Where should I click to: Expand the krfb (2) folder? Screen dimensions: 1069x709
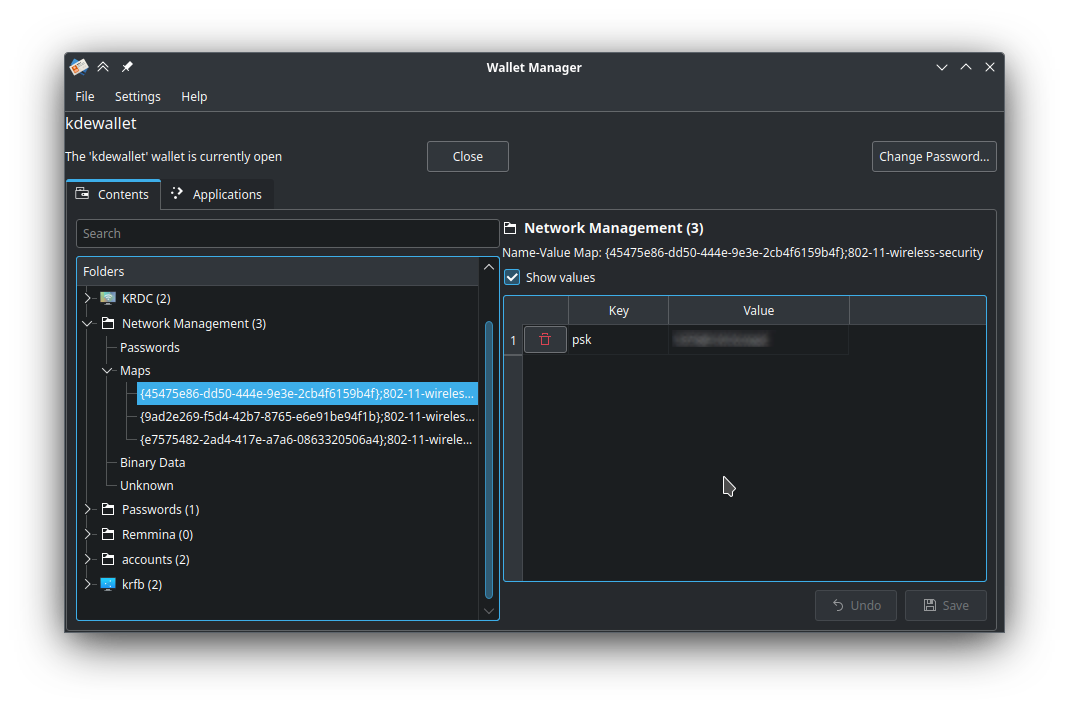pos(87,584)
